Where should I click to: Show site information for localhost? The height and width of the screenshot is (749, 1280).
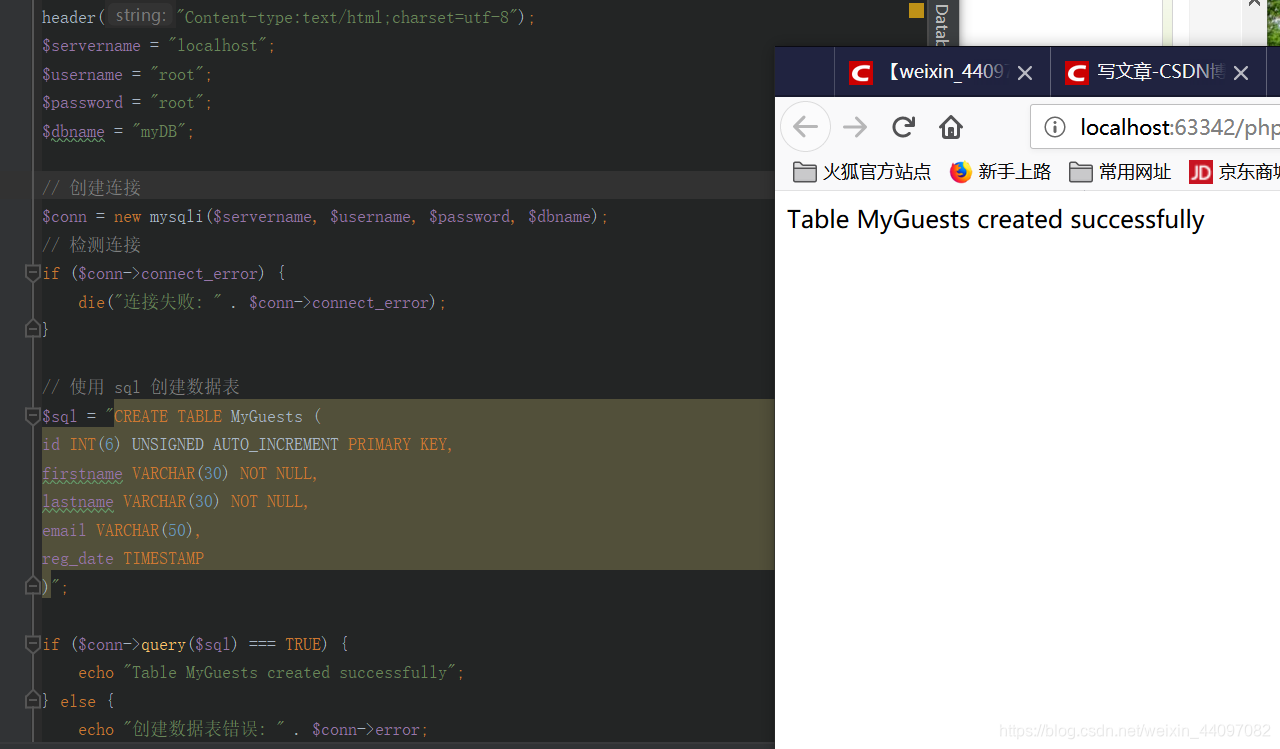tap(1055, 127)
